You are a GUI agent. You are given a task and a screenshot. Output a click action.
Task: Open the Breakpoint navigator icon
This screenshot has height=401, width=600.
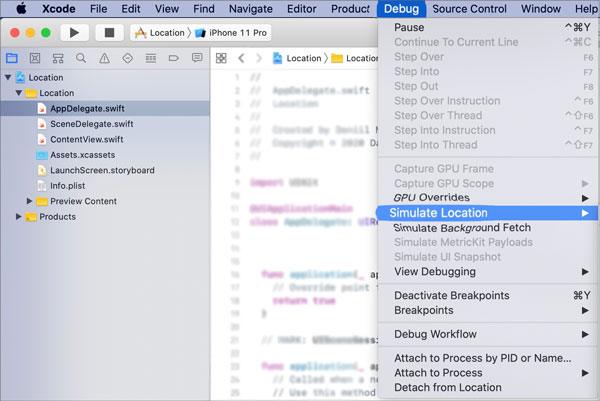point(174,58)
